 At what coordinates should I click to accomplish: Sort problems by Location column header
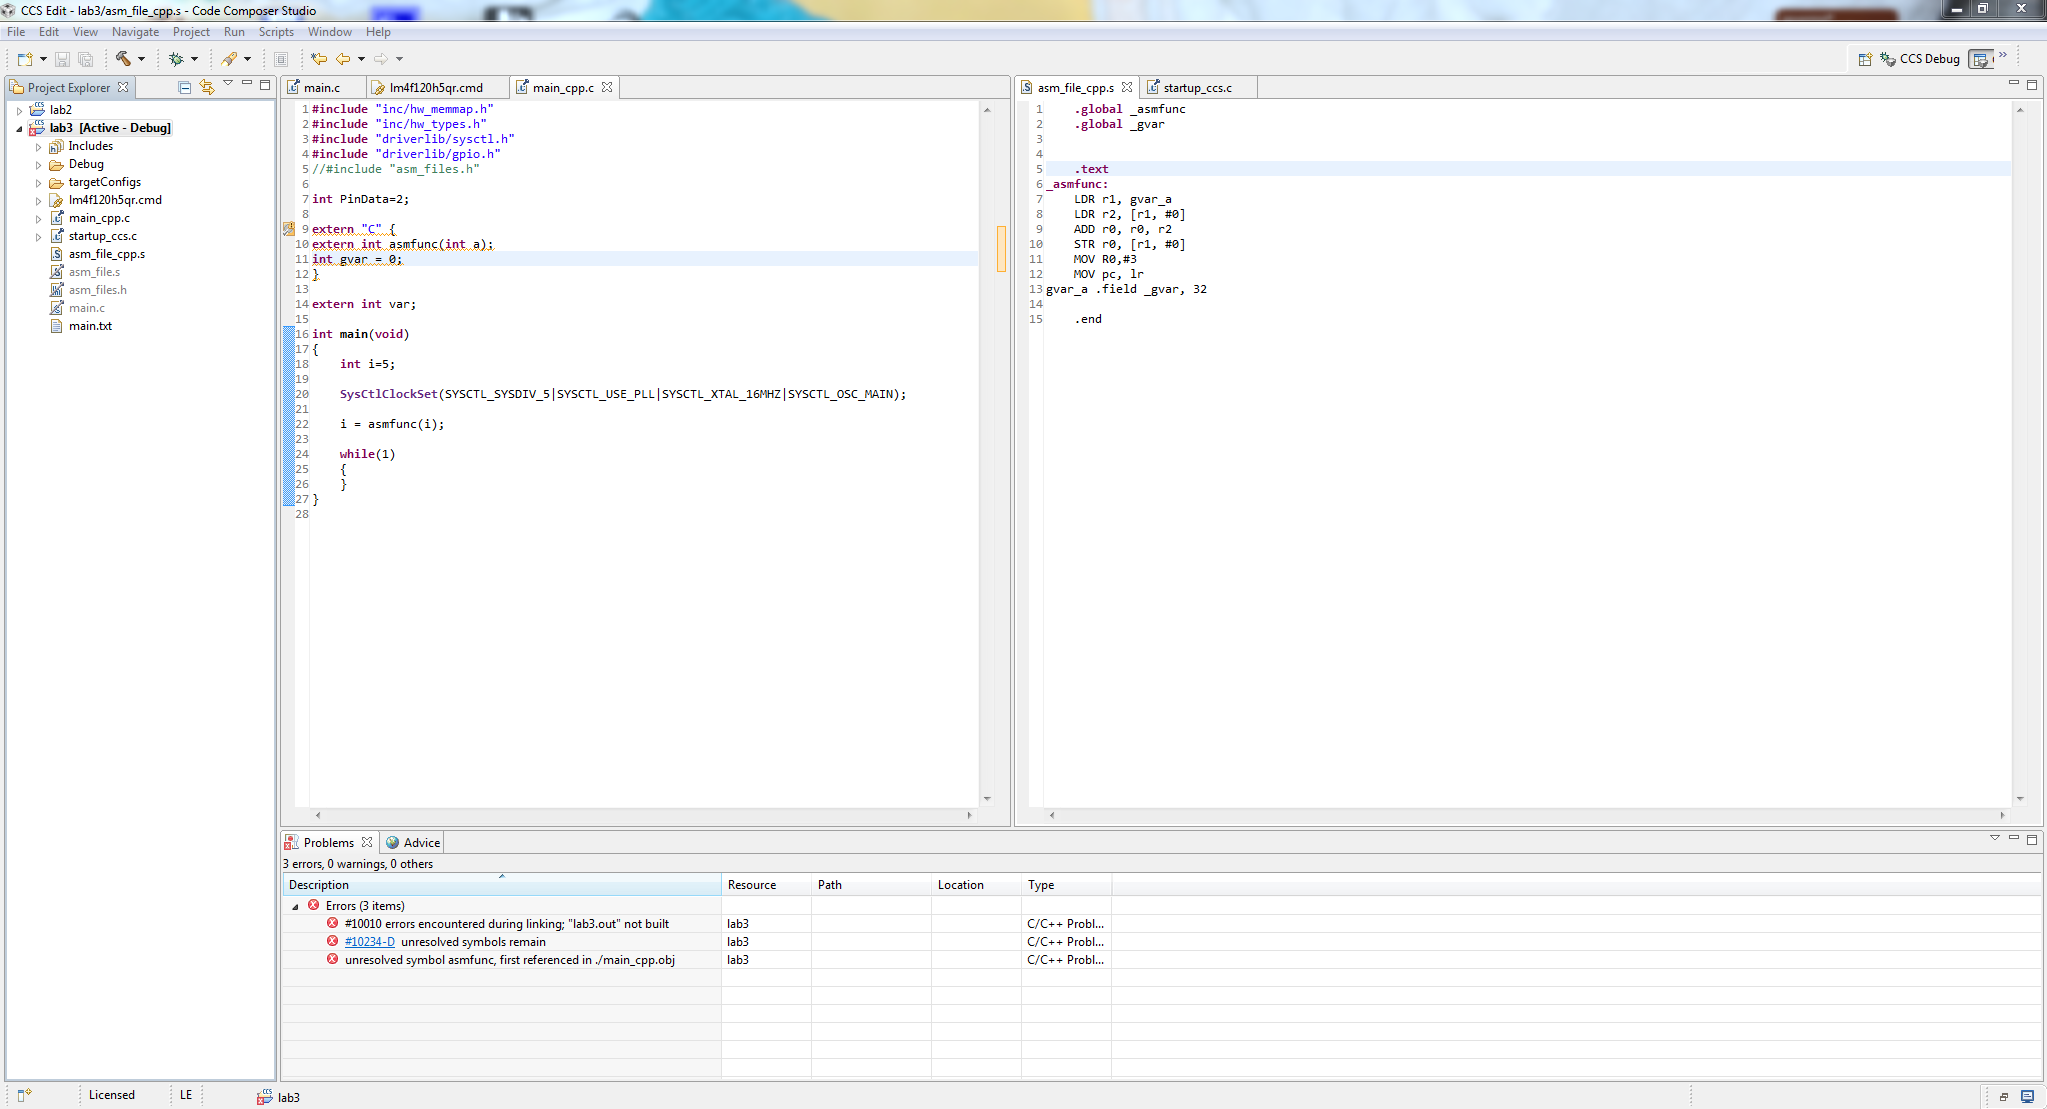[x=976, y=885]
